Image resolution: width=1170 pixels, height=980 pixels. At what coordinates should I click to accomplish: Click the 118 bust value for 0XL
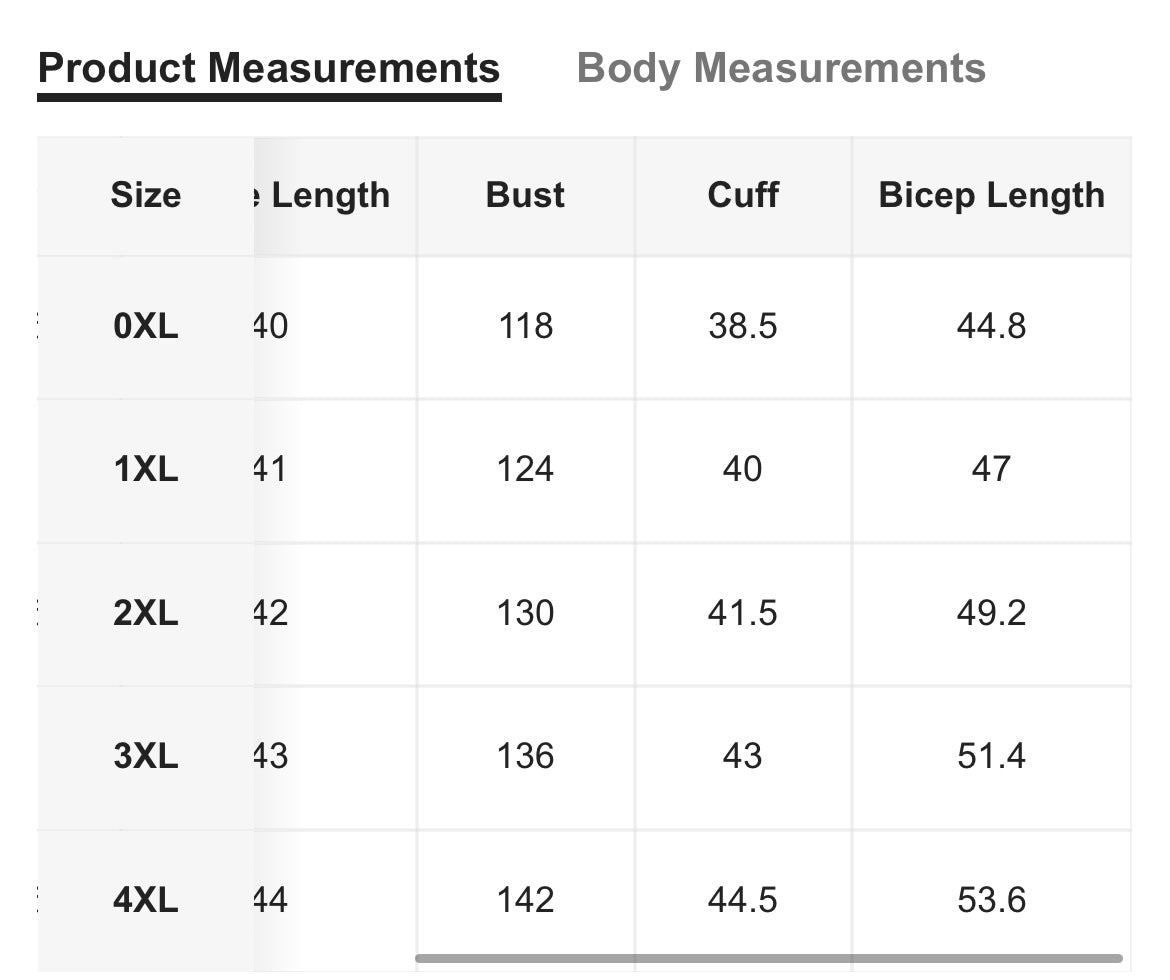click(525, 327)
